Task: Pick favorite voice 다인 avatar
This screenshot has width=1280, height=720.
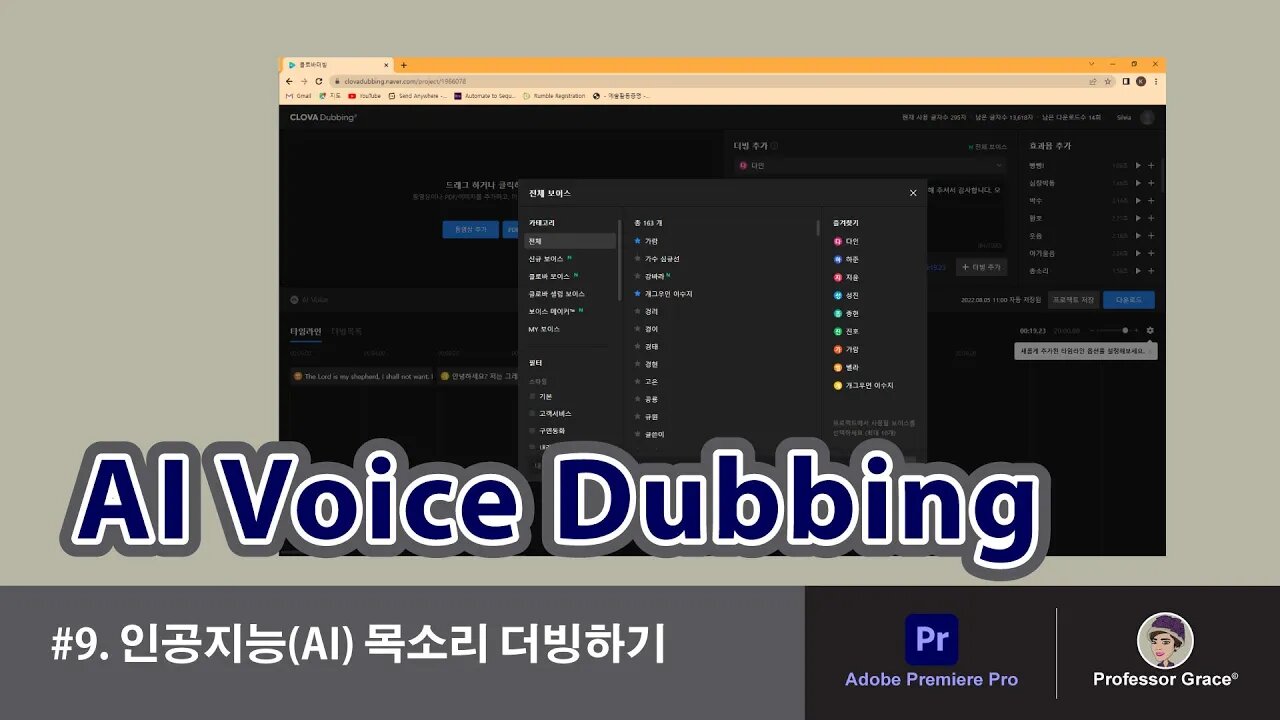Action: pyautogui.click(x=838, y=241)
